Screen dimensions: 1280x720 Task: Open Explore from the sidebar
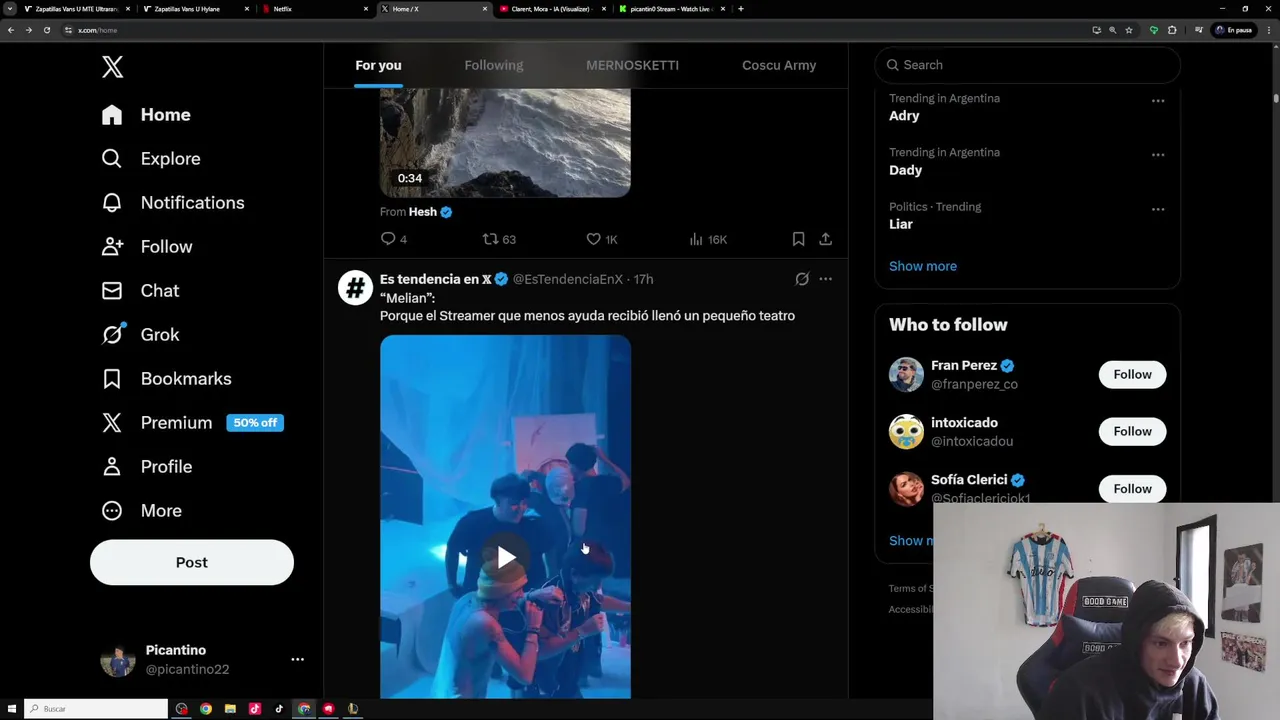pos(151,159)
